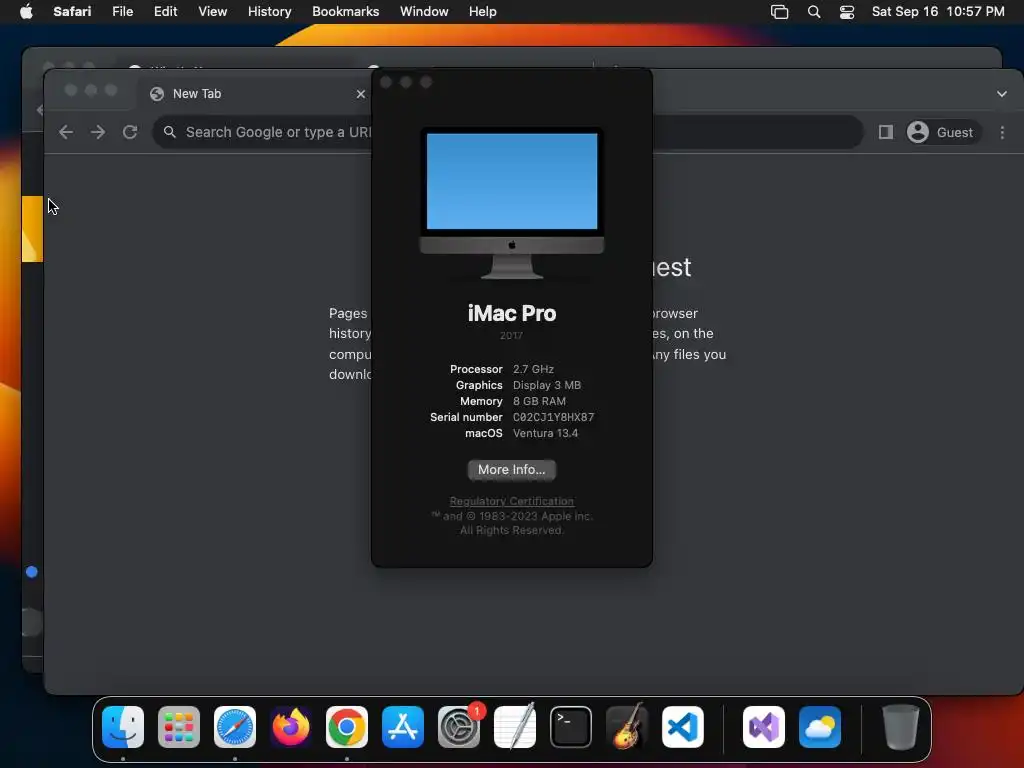Click the serial number C02CJ1Y8HX87
The height and width of the screenshot is (768, 1024).
click(x=553, y=417)
